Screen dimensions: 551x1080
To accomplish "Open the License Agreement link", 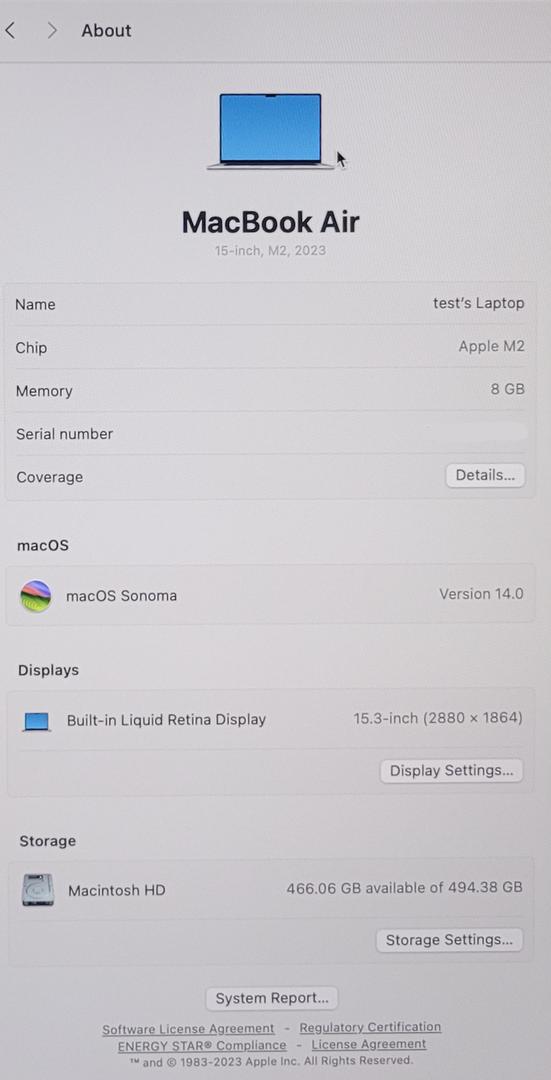I will tap(368, 1043).
